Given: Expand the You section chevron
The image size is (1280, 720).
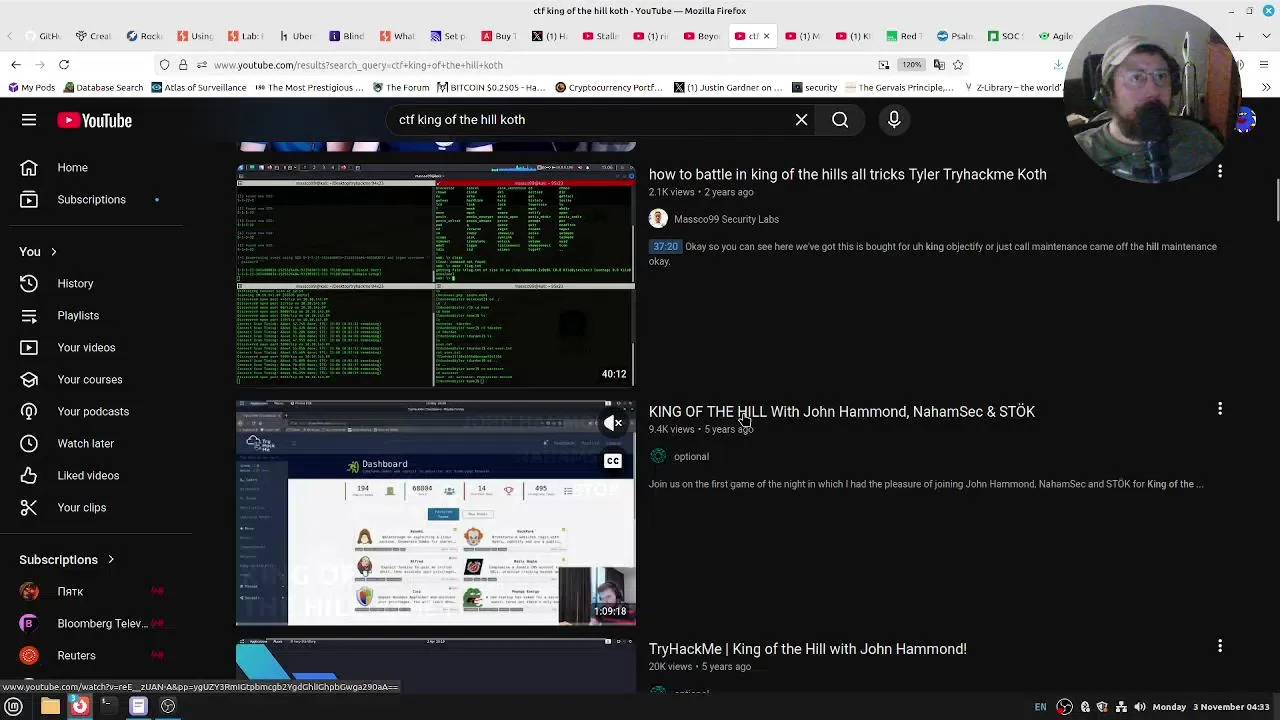Looking at the screenshot, I should click(x=53, y=252).
